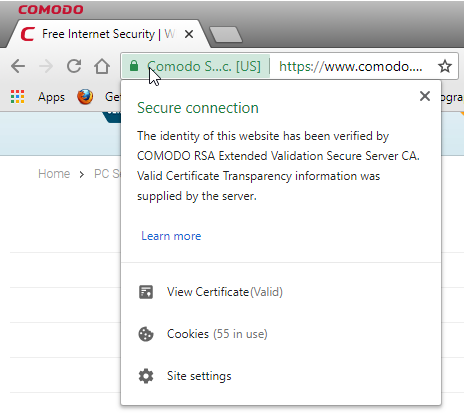Viewport: 464px width, 415px height.
Task: Click the Firefox bookmark icon
Action: click(85, 97)
